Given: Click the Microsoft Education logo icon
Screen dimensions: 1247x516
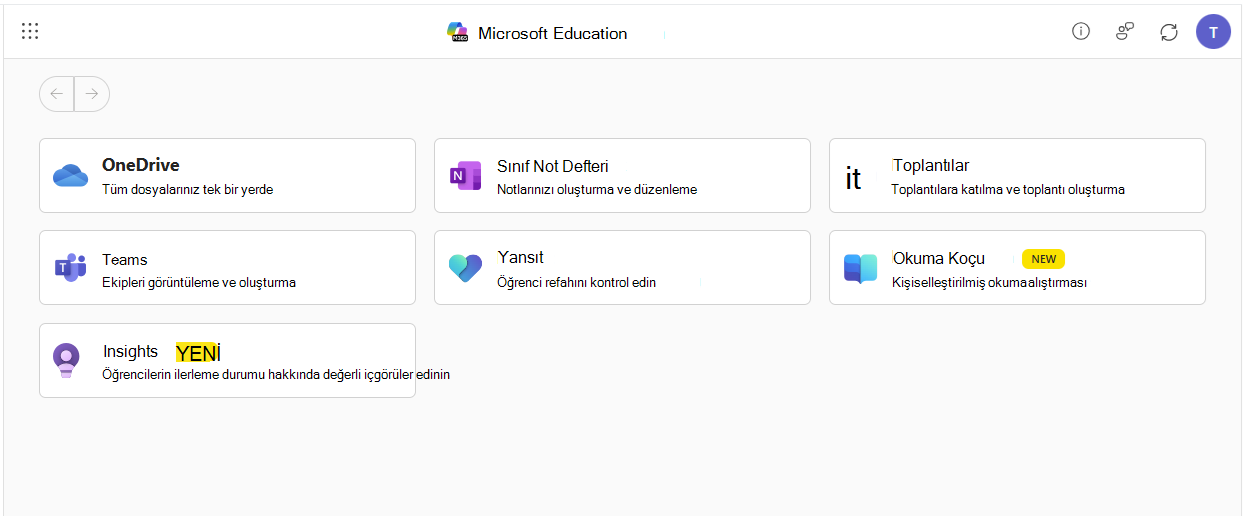Looking at the screenshot, I should 458,32.
